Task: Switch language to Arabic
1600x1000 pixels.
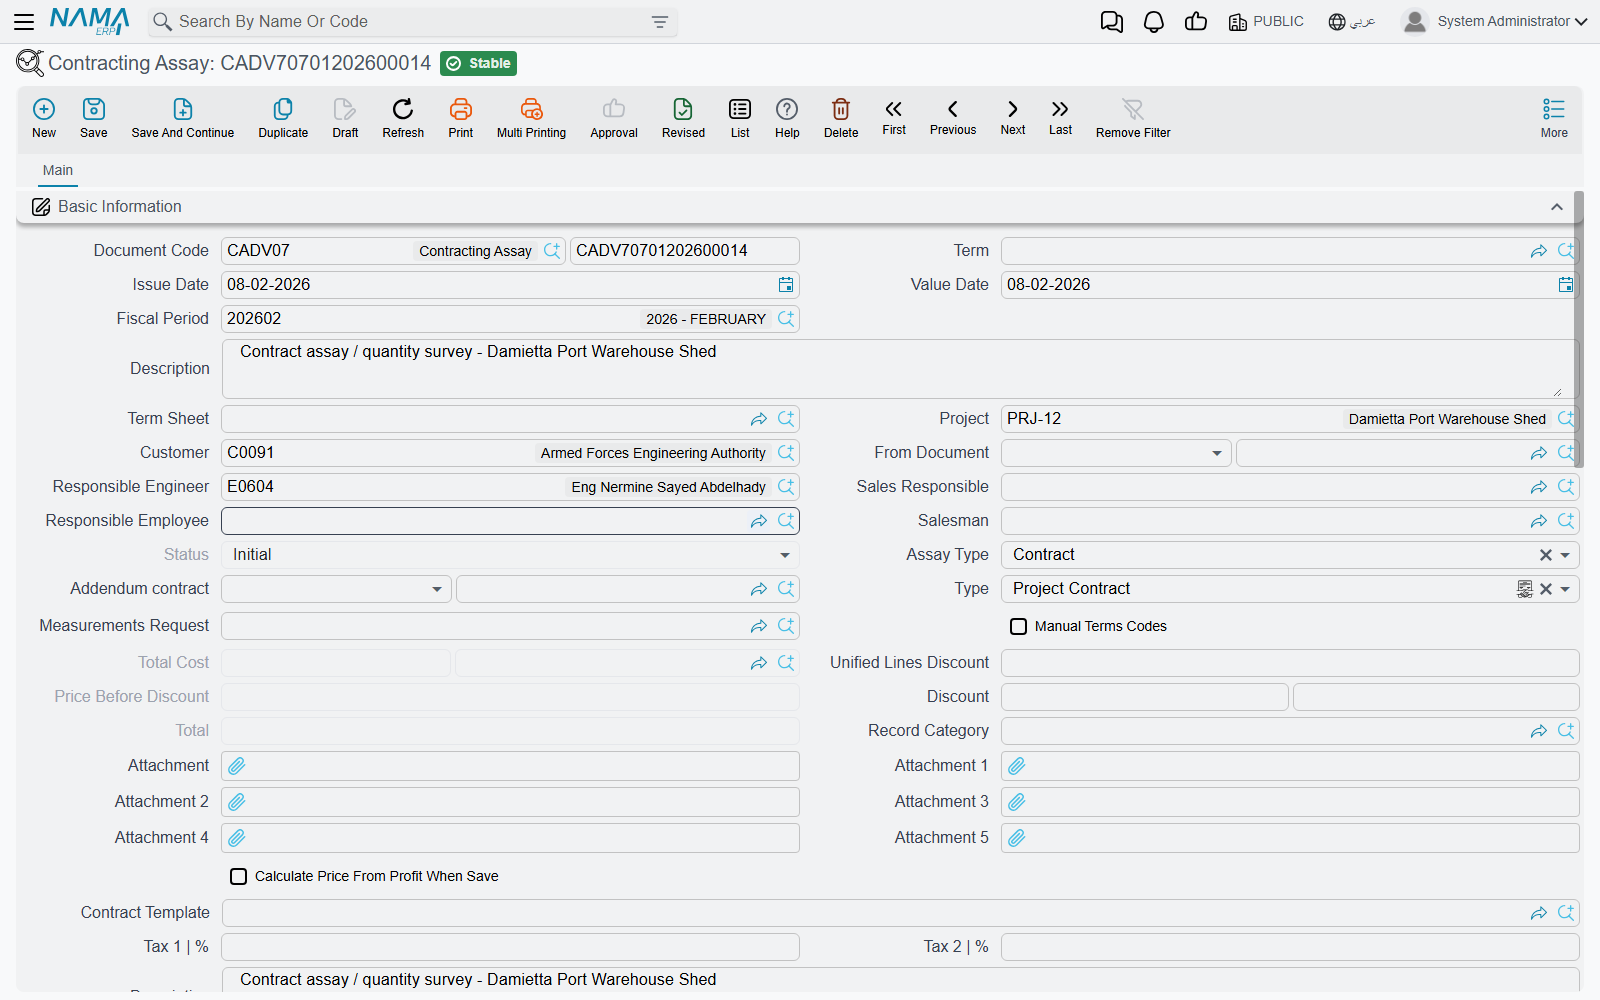Action: pos(1351,21)
